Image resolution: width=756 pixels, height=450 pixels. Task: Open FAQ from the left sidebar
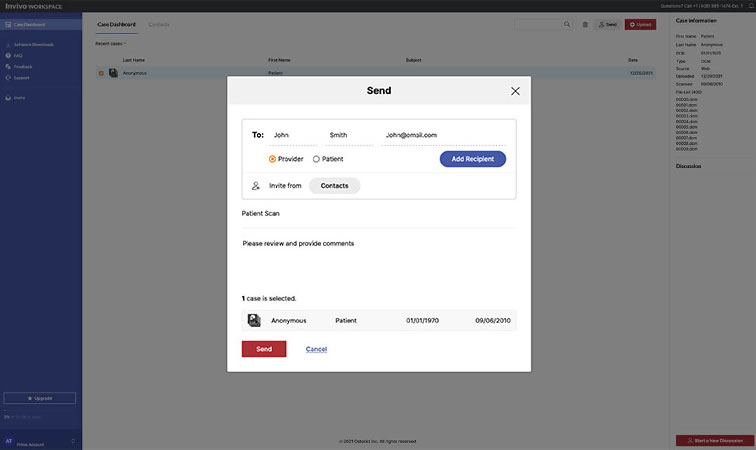tap(19, 56)
